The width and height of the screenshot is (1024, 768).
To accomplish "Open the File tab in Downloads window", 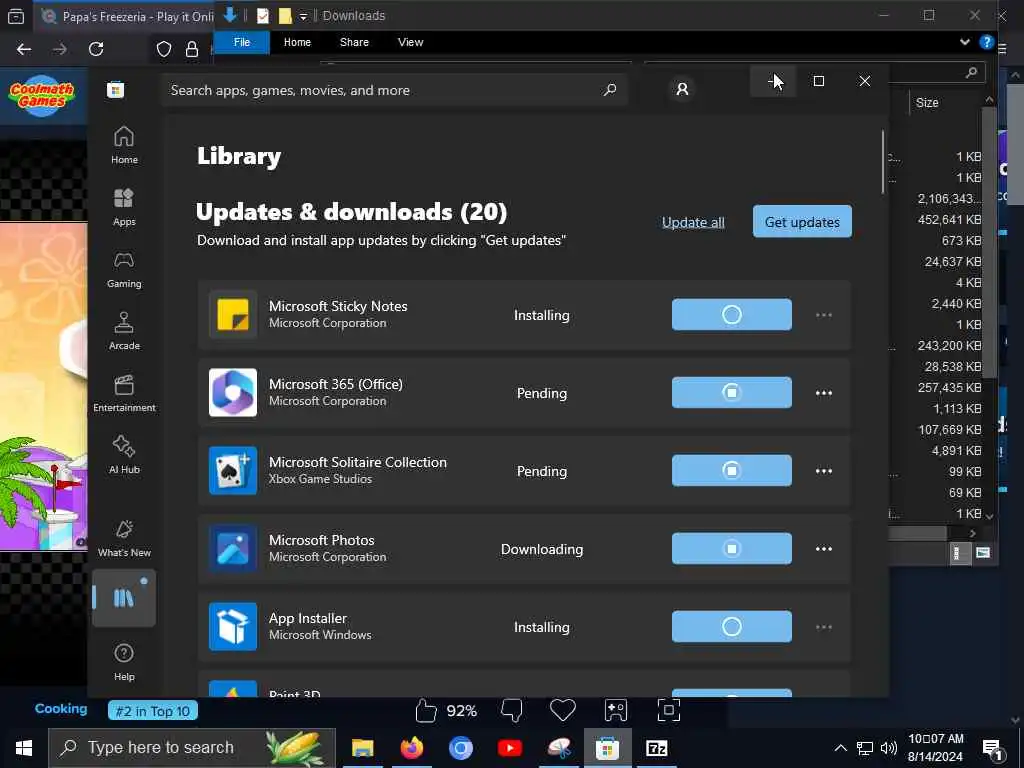I will (x=242, y=42).
